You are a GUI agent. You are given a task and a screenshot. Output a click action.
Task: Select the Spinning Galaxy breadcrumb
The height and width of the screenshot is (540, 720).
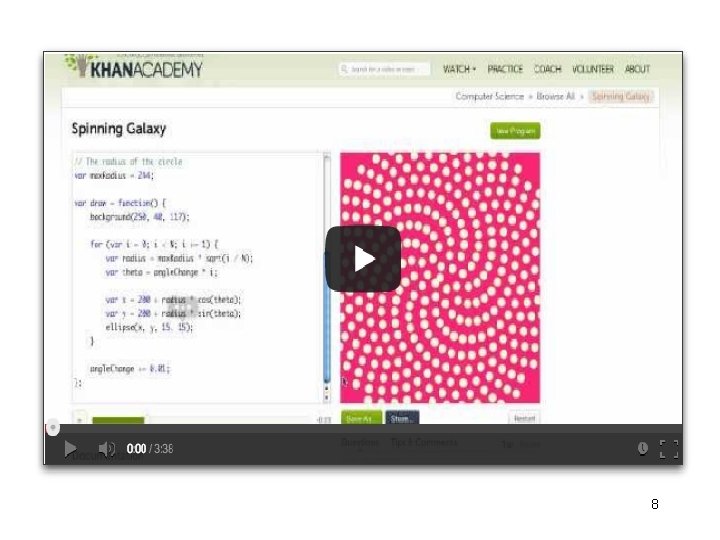click(x=620, y=96)
